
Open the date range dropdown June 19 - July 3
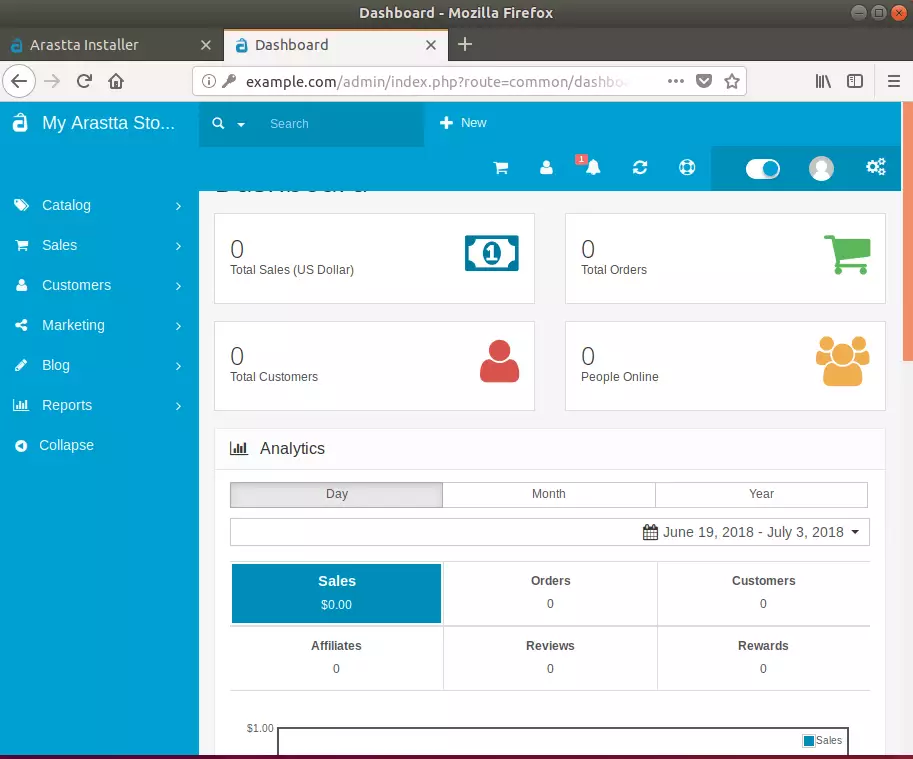(x=550, y=532)
